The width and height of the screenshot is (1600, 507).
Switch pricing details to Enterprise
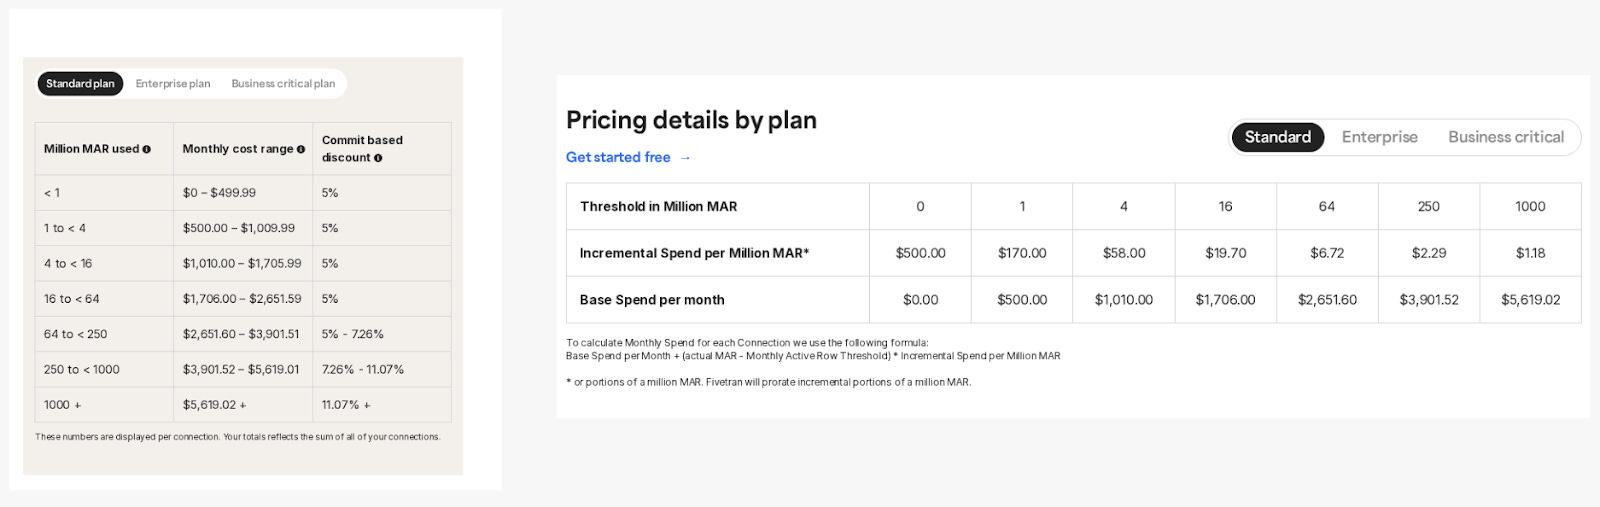click(x=1380, y=137)
